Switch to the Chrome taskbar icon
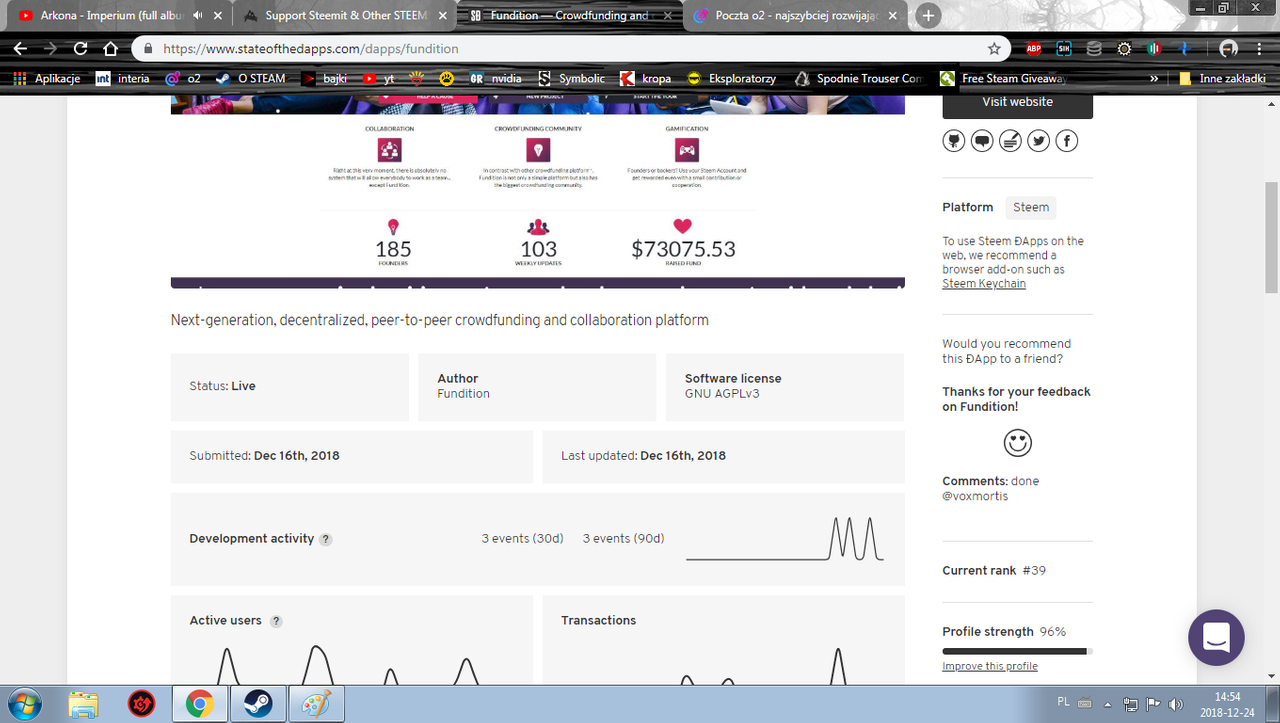 coord(200,704)
